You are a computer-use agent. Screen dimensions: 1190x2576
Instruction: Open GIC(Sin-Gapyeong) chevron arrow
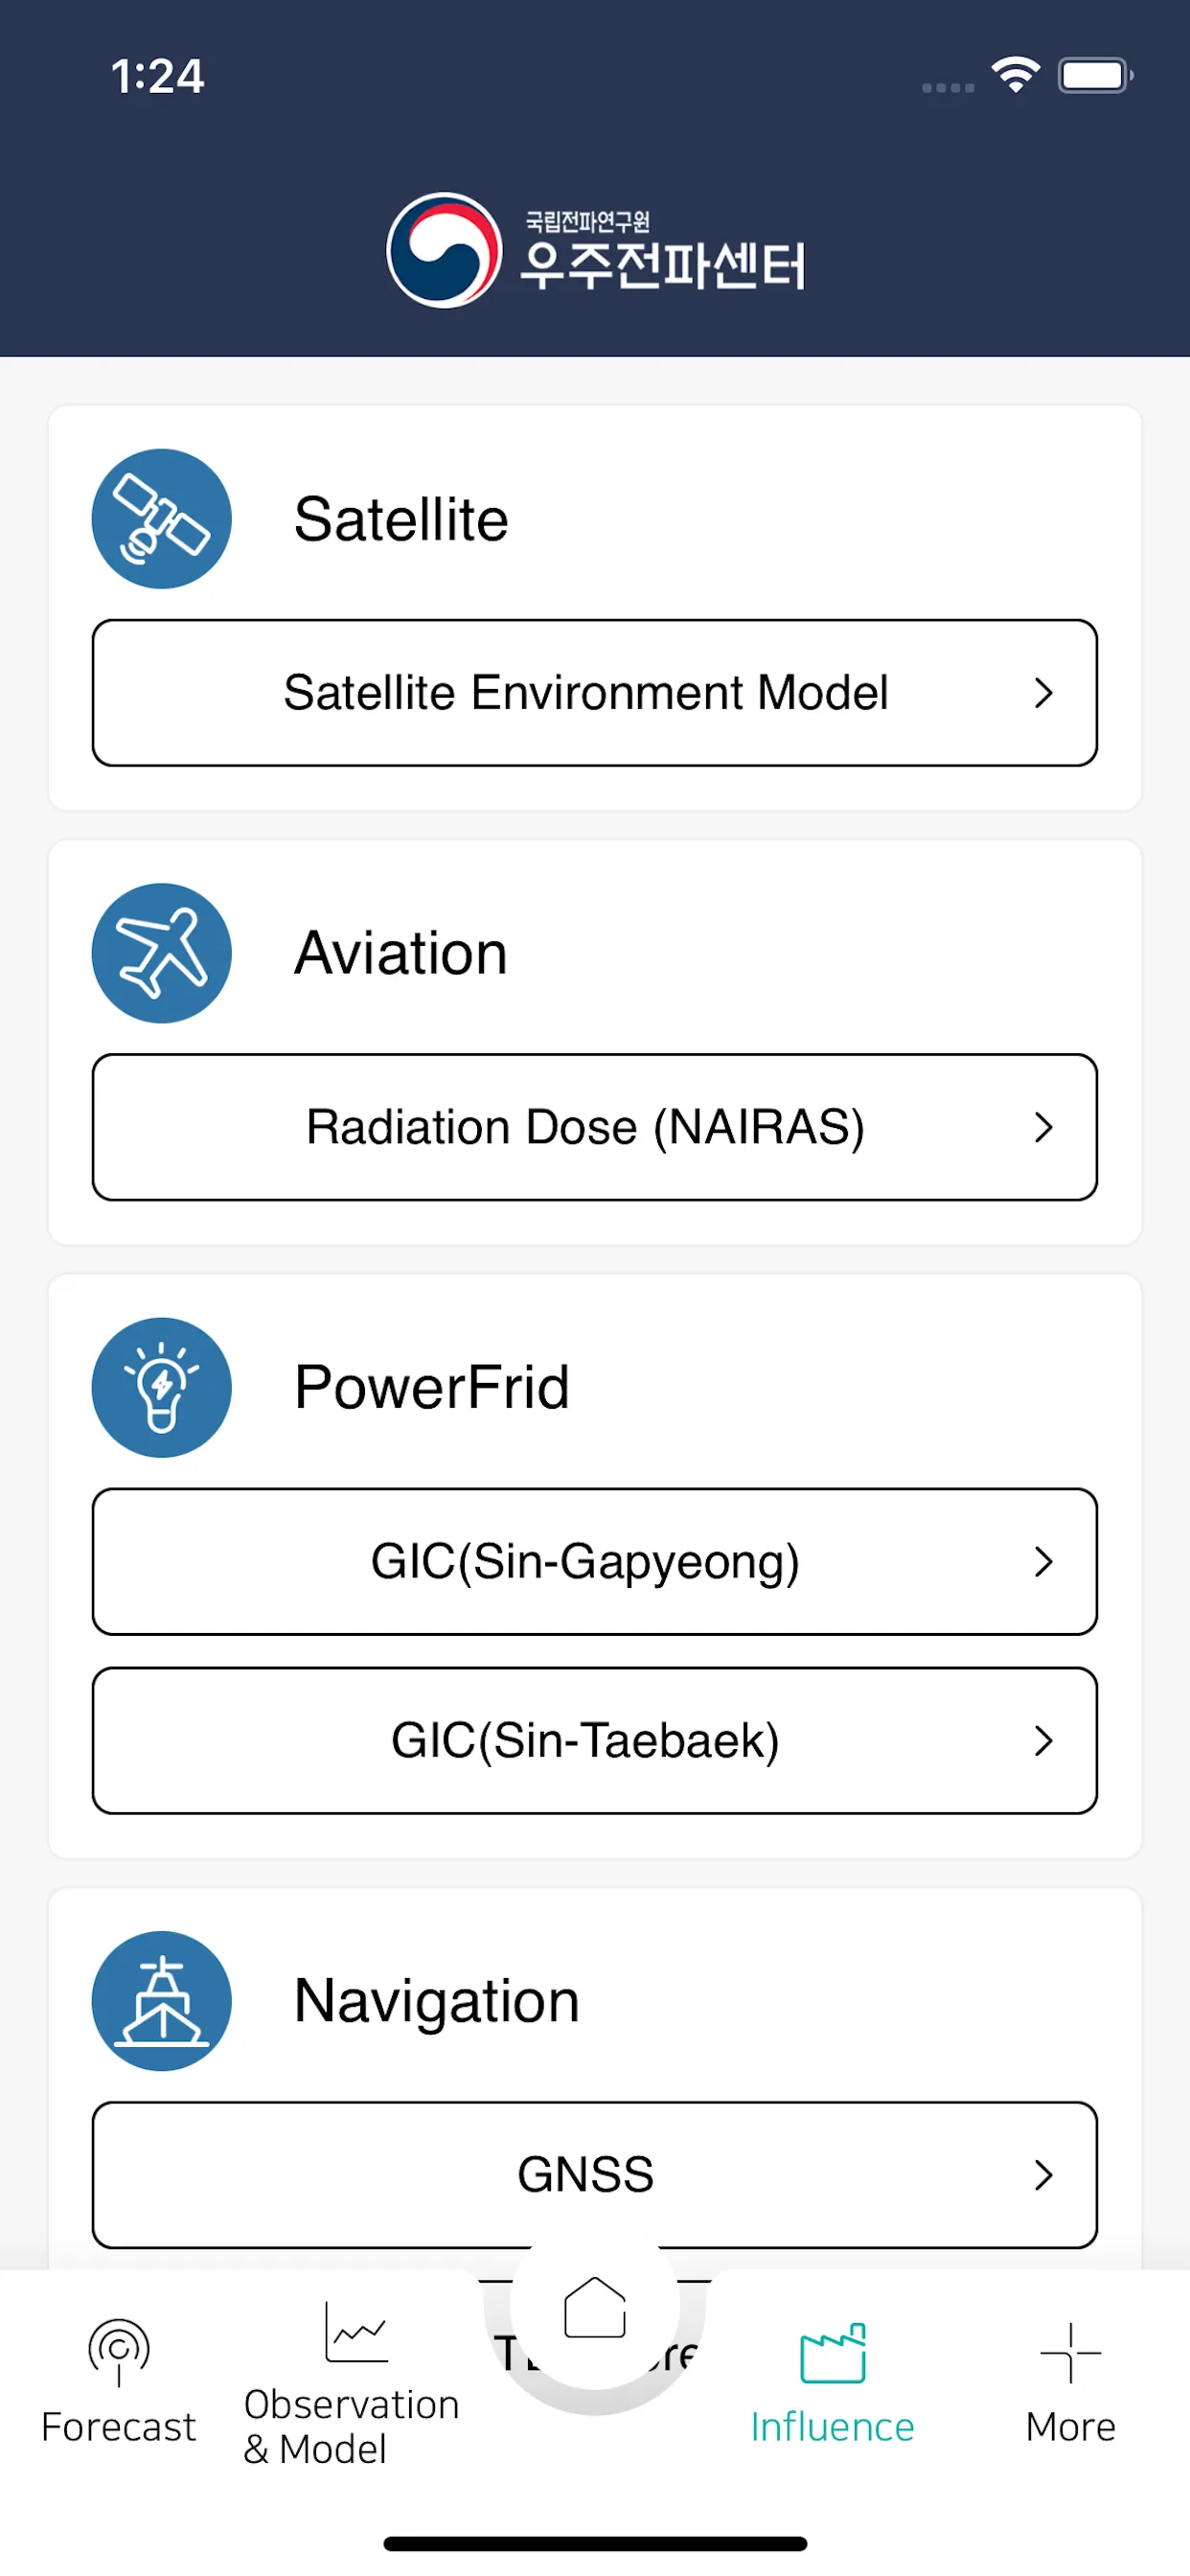point(1043,1561)
